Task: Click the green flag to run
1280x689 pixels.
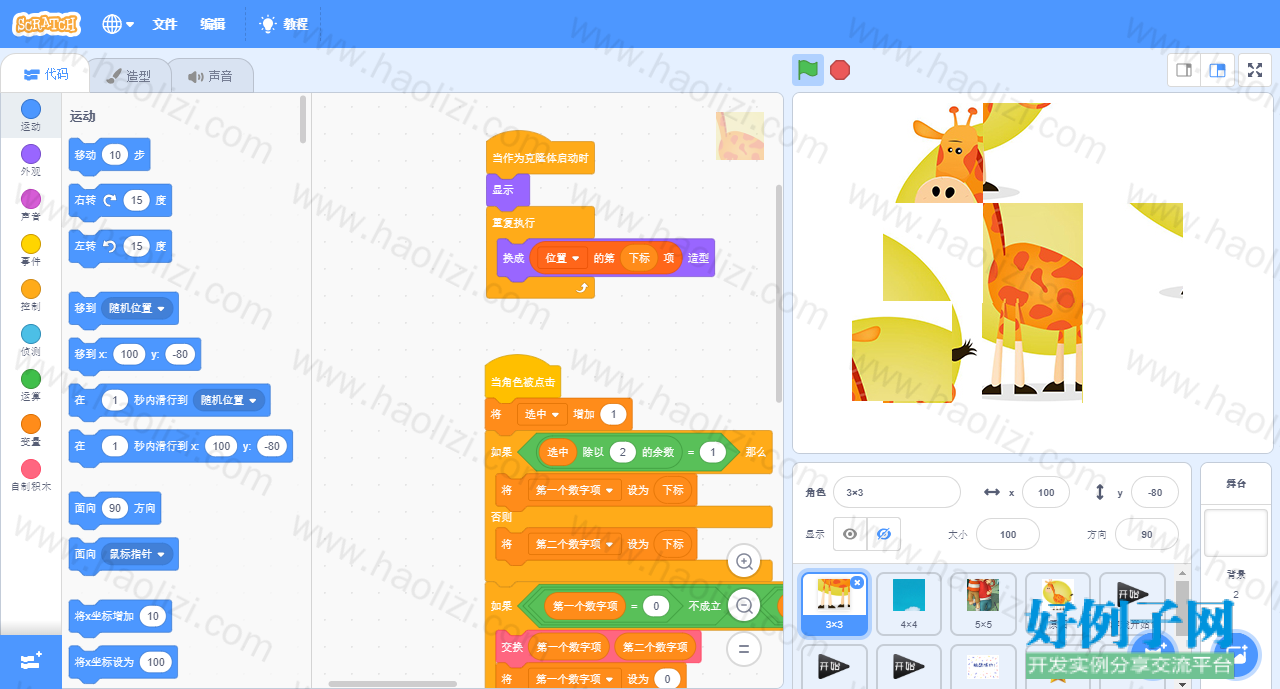Action: click(808, 70)
